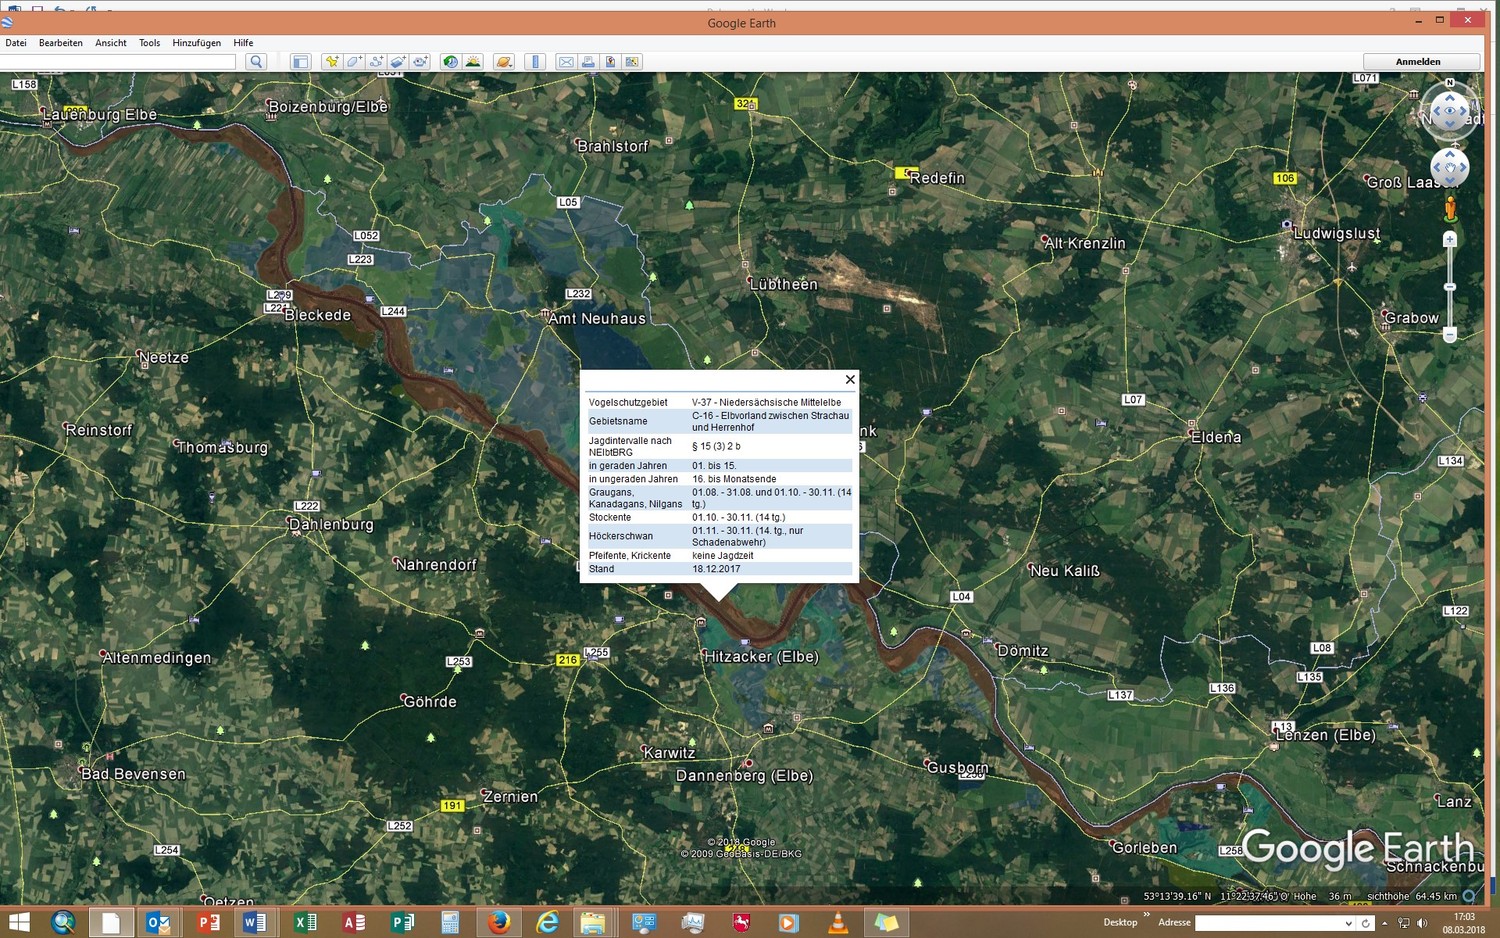Toggle sunlight across landscape view
Screen dimensions: 1500x938
tap(473, 62)
